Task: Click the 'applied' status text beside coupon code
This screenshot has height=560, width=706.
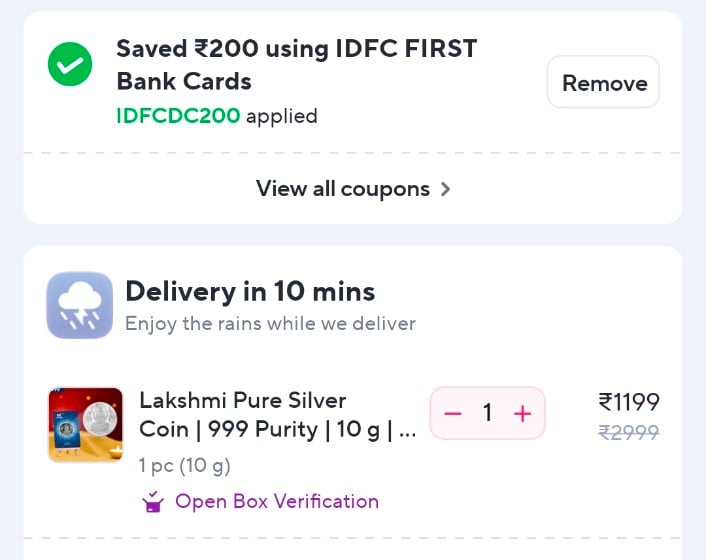Action: coord(282,116)
